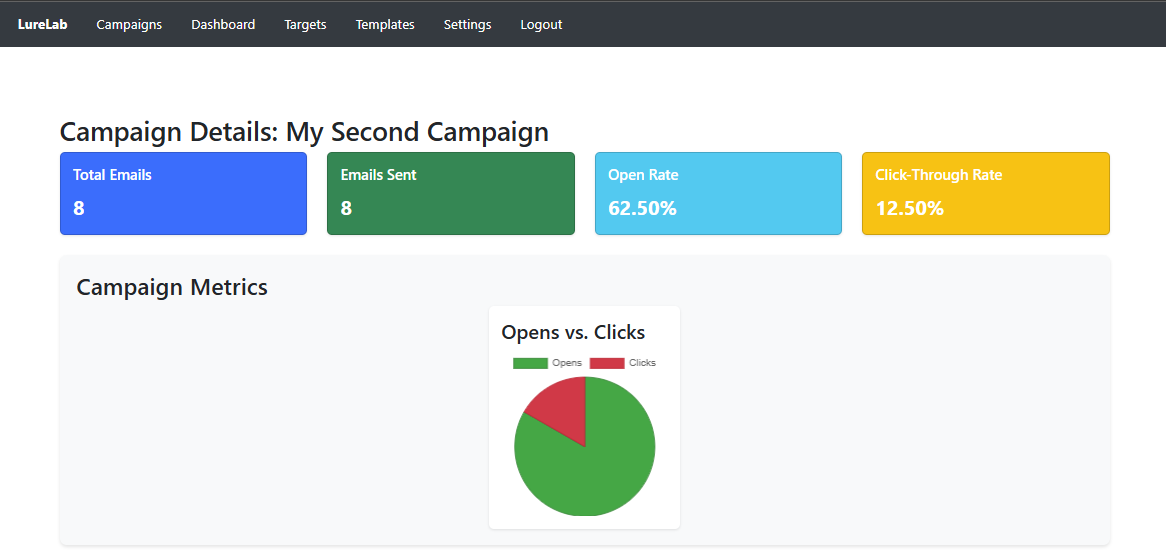Click the Opens vs. Clicks chart title
Image resolution: width=1166 pixels, height=557 pixels.
tap(573, 332)
